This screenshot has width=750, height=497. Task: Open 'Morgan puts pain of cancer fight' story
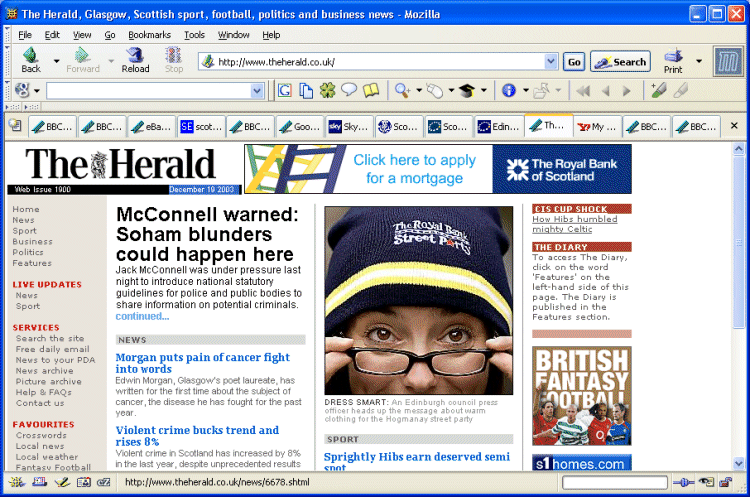pyautogui.click(x=202, y=363)
